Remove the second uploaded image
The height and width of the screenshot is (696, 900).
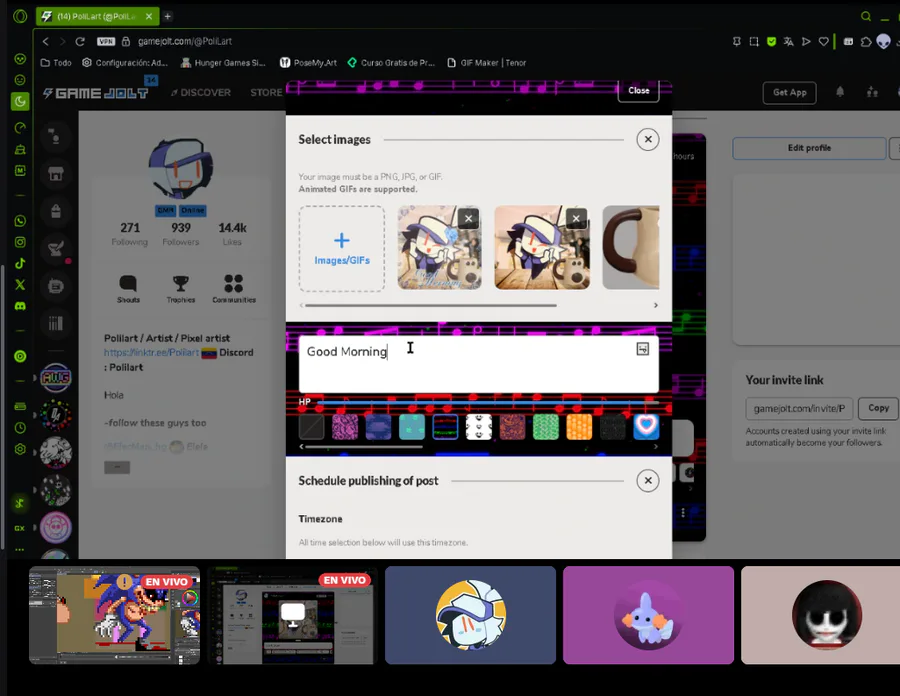click(x=576, y=219)
